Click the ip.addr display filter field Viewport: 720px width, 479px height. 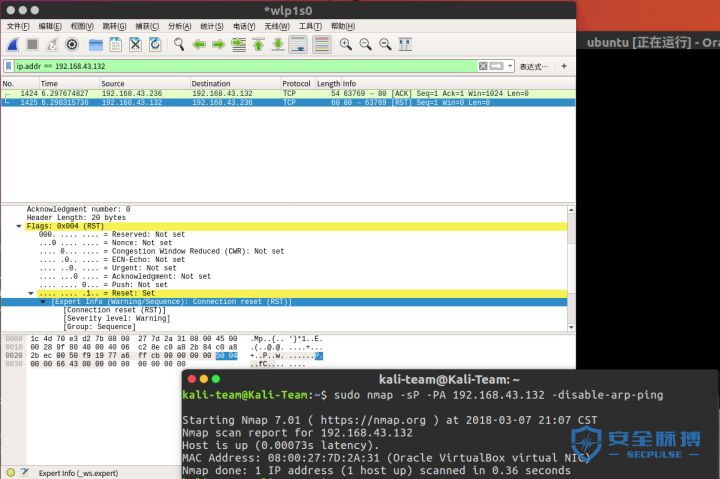pyautogui.click(x=246, y=66)
